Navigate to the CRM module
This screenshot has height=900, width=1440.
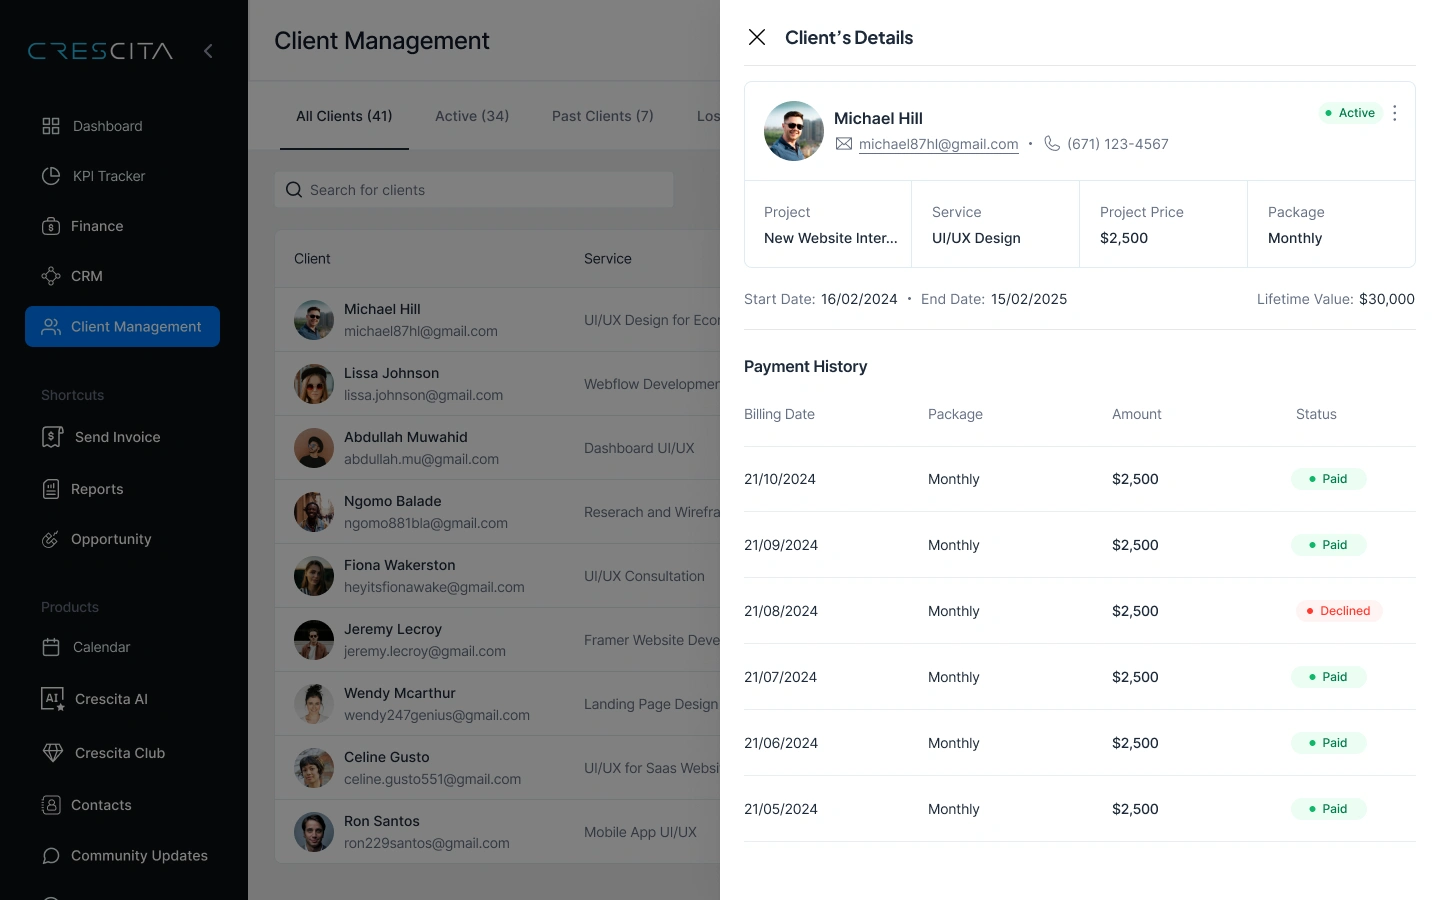(x=86, y=276)
